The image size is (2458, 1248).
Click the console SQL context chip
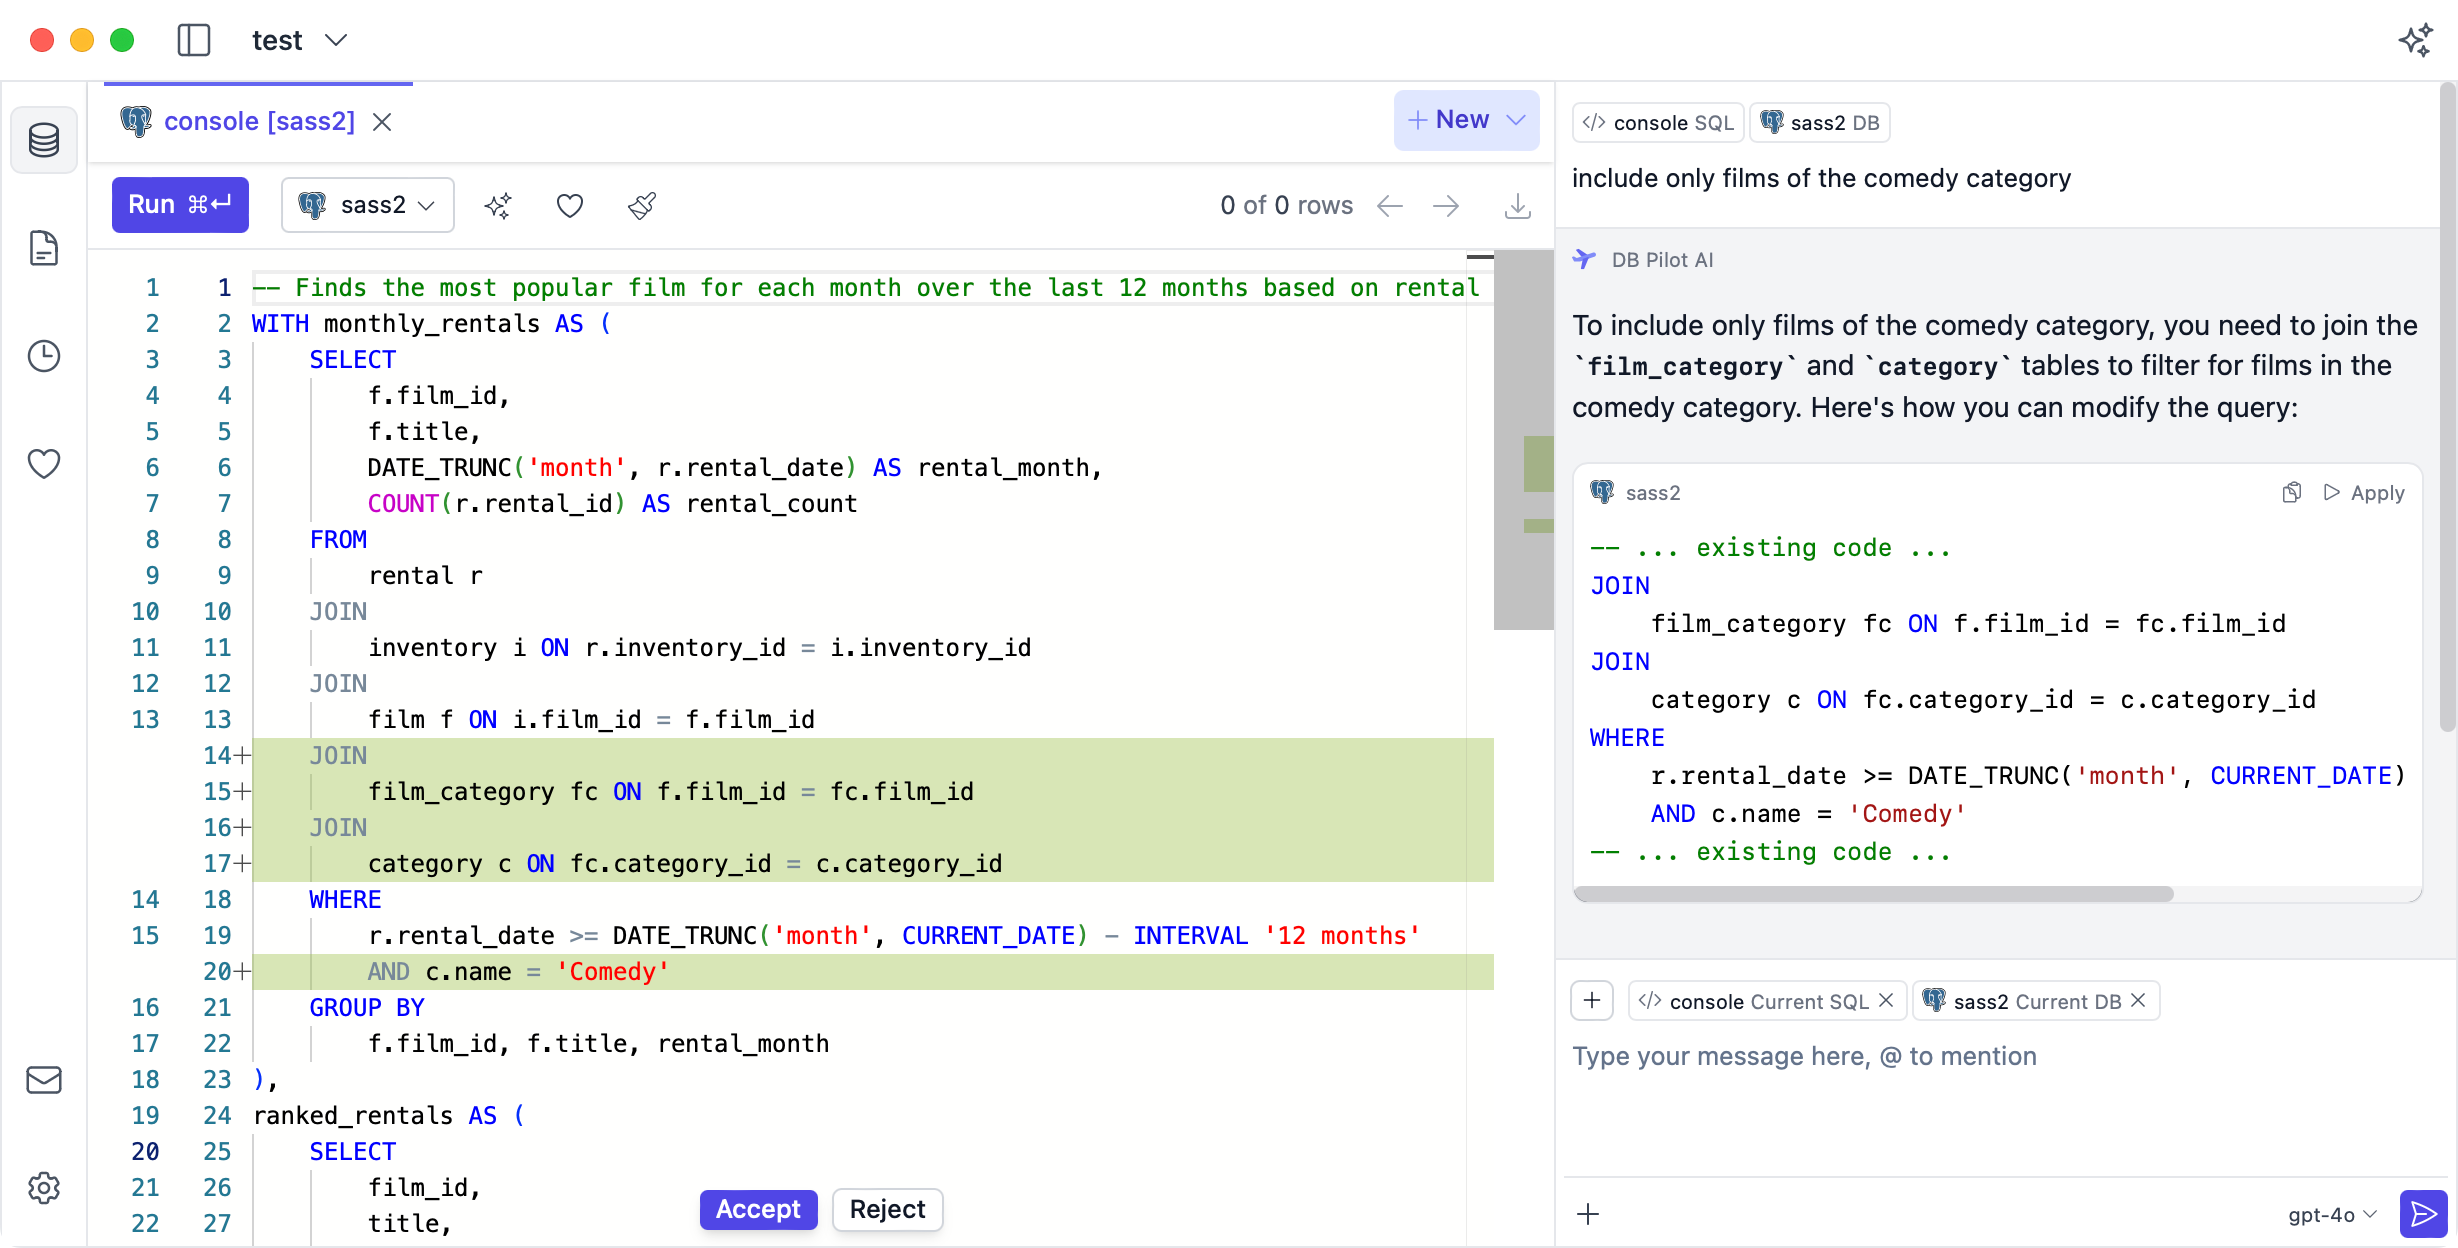(x=1658, y=123)
